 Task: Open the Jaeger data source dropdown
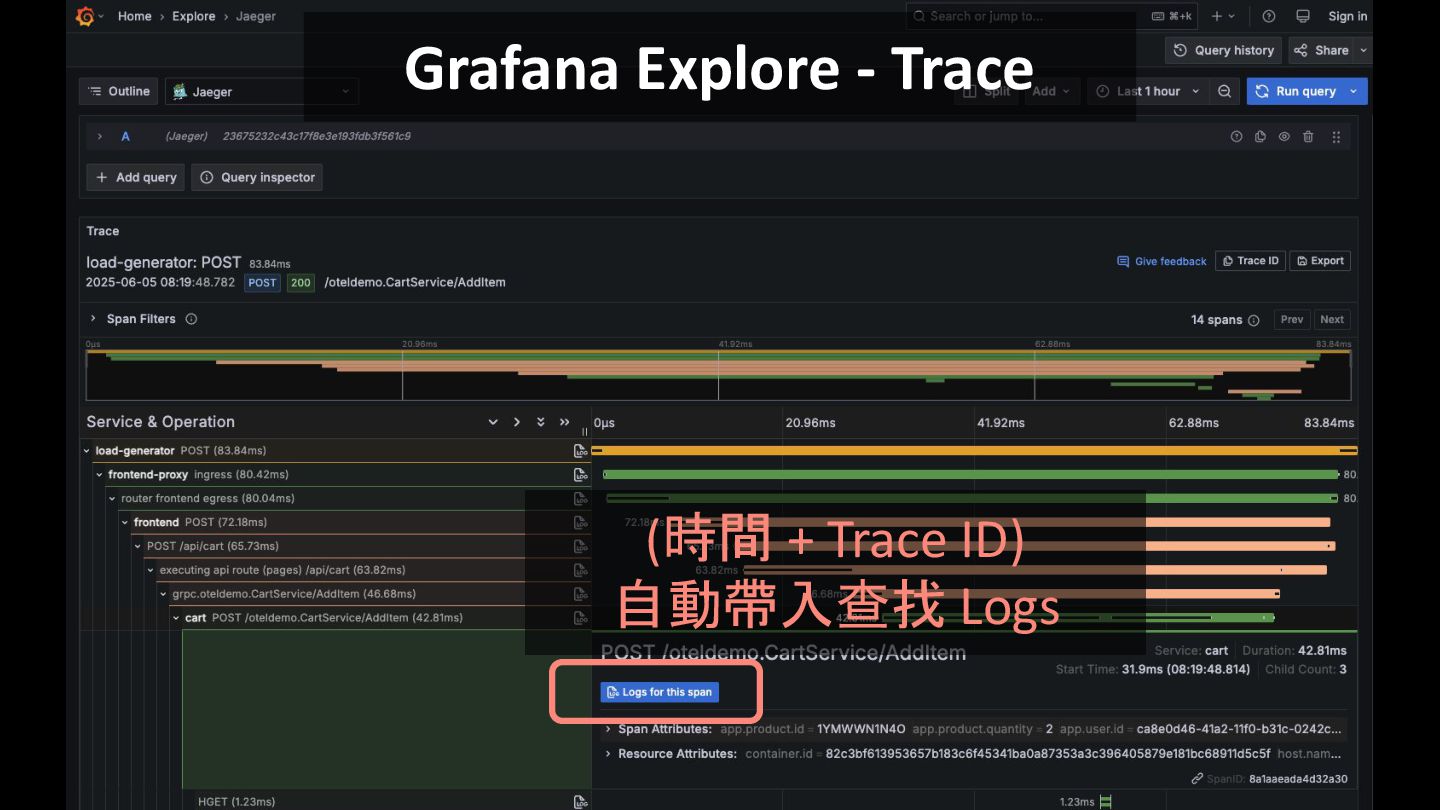262,91
